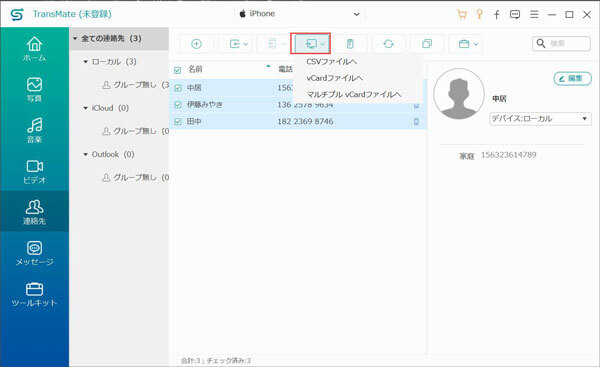The width and height of the screenshot is (600, 367).
Task: Open the import contacts toolbar button
Action: [x=235, y=44]
